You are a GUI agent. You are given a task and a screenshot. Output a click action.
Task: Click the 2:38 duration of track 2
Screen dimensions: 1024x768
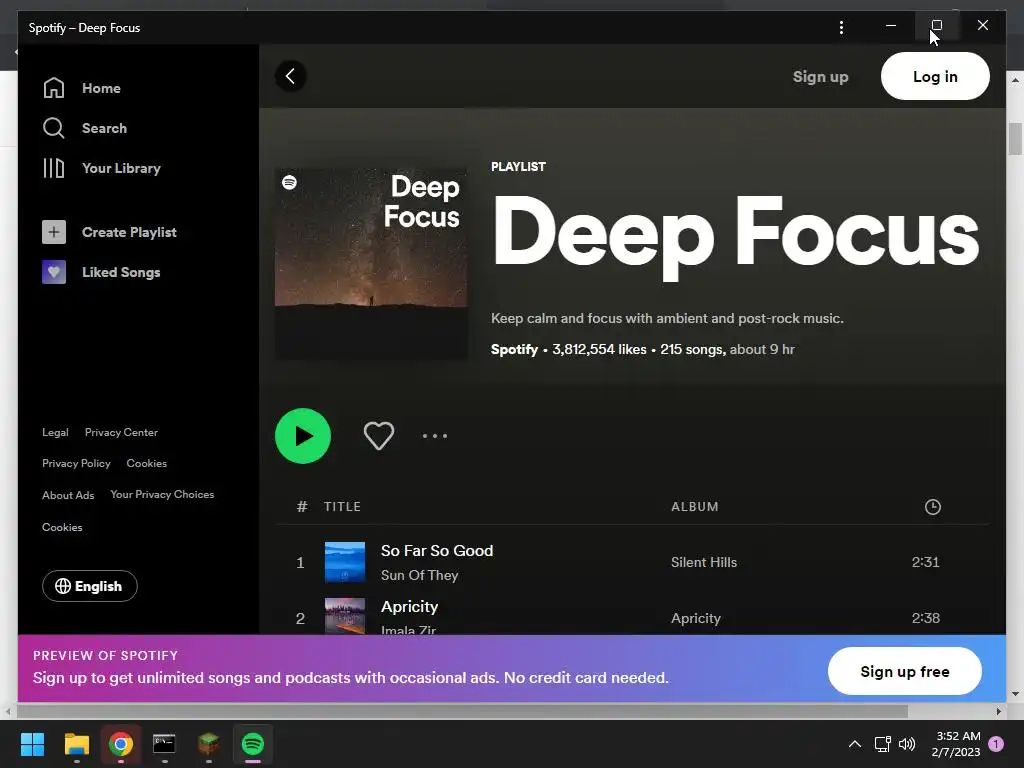(925, 618)
